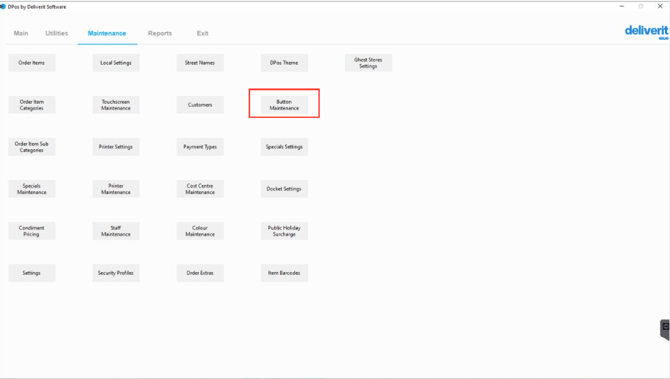Open Cost Centre Maintenance

tap(200, 189)
